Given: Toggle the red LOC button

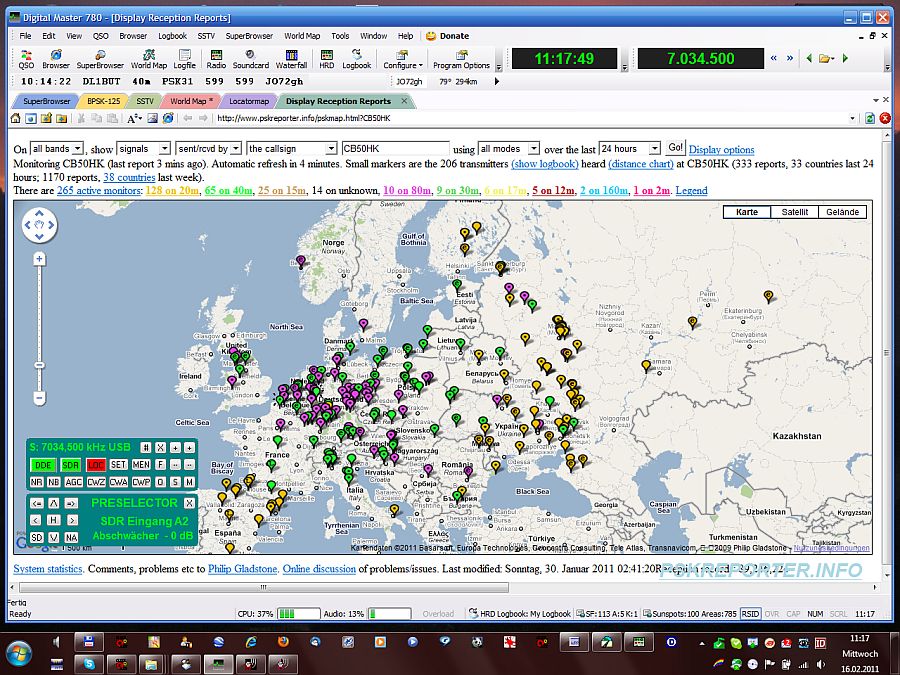Looking at the screenshot, I should click(95, 465).
